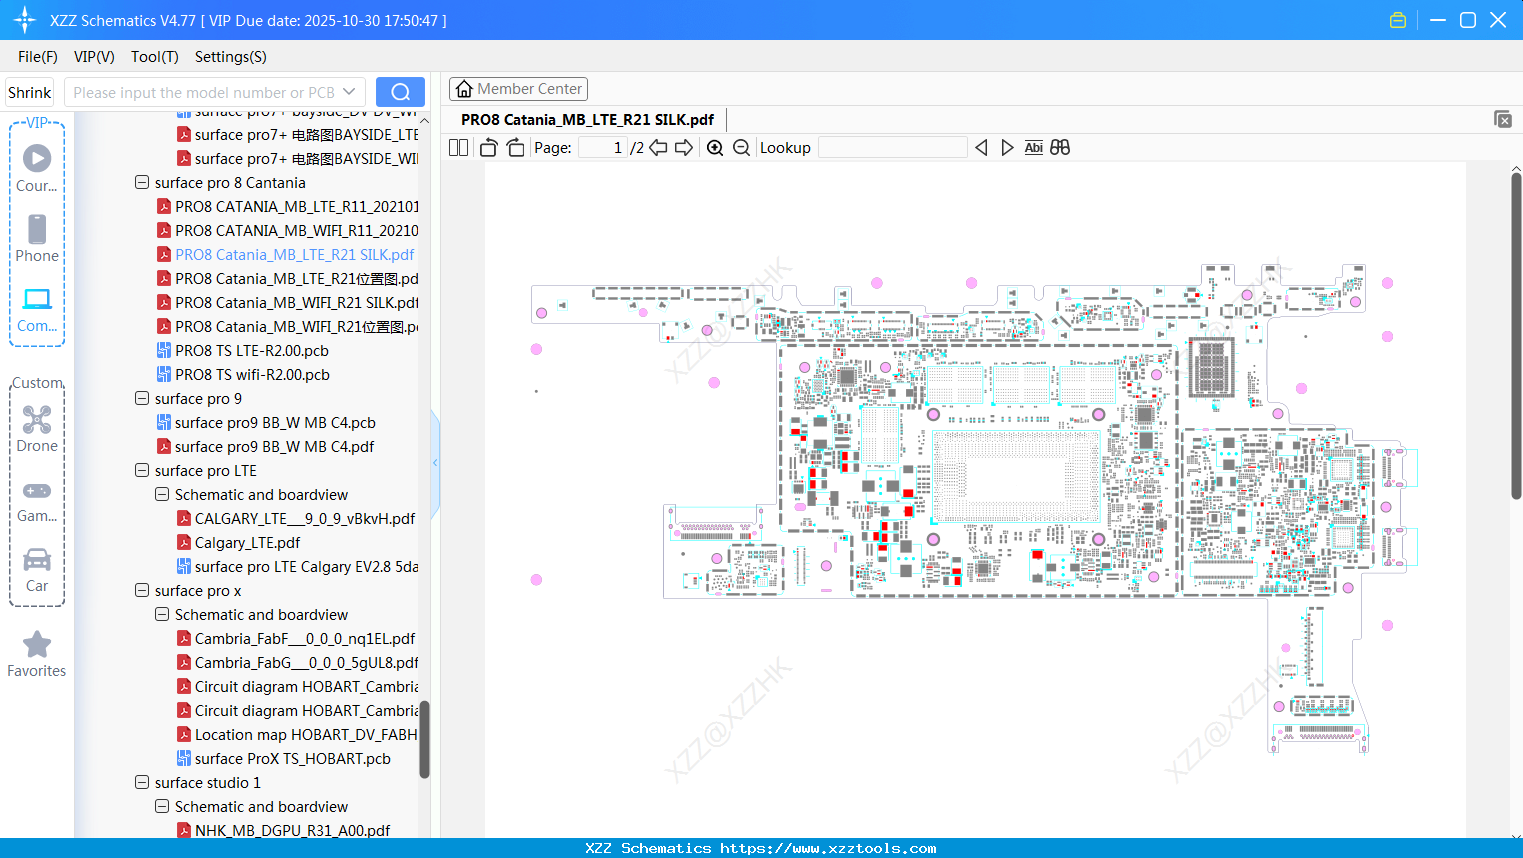Click the PDF viewer vertical scrollbar thumb
The height and width of the screenshot is (858, 1523).
pyautogui.click(x=1516, y=336)
